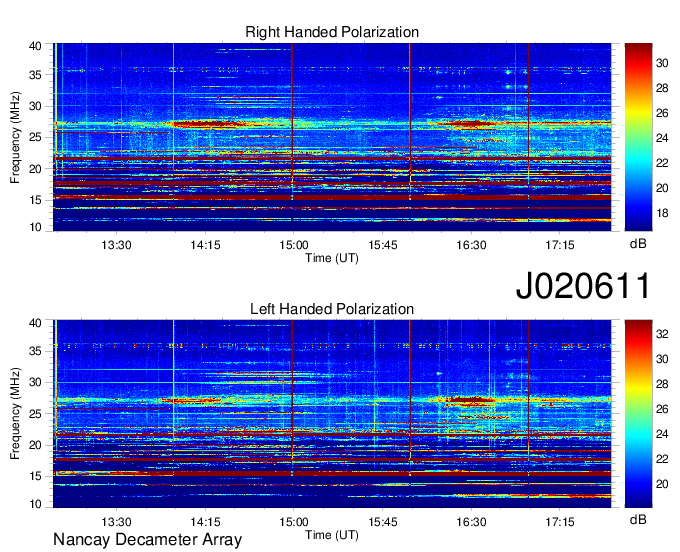The height and width of the screenshot is (552, 680).
Task: Click the 24 value on Right Handed color bar
Action: point(662,138)
